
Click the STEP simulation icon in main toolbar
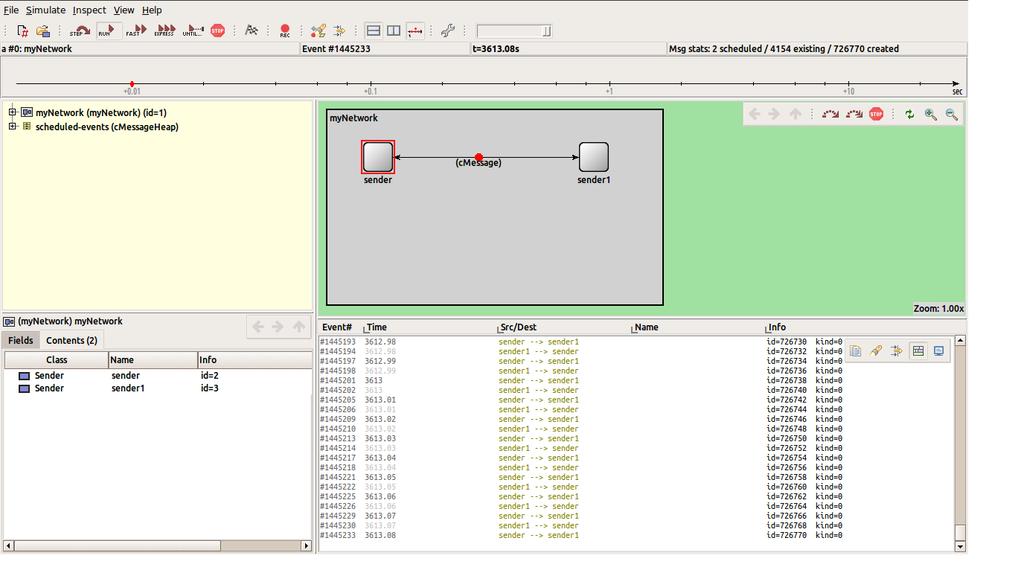tap(80, 31)
